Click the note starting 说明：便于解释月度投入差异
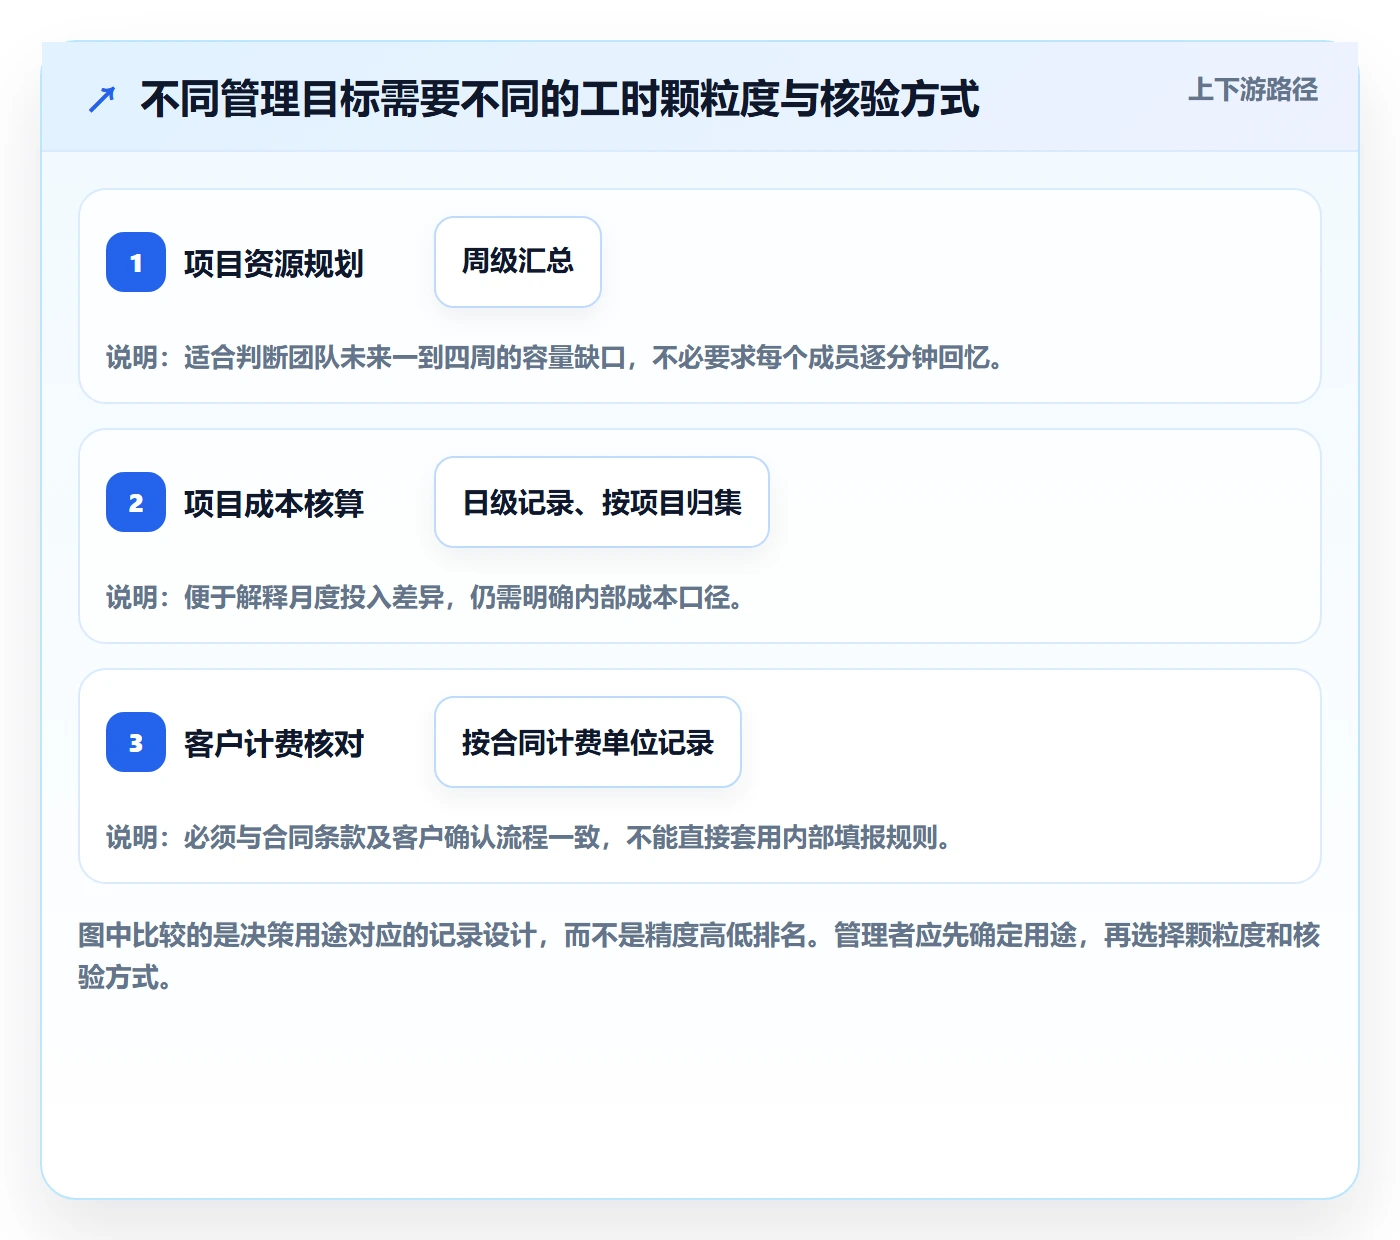This screenshot has height=1240, width=1400. point(425,597)
